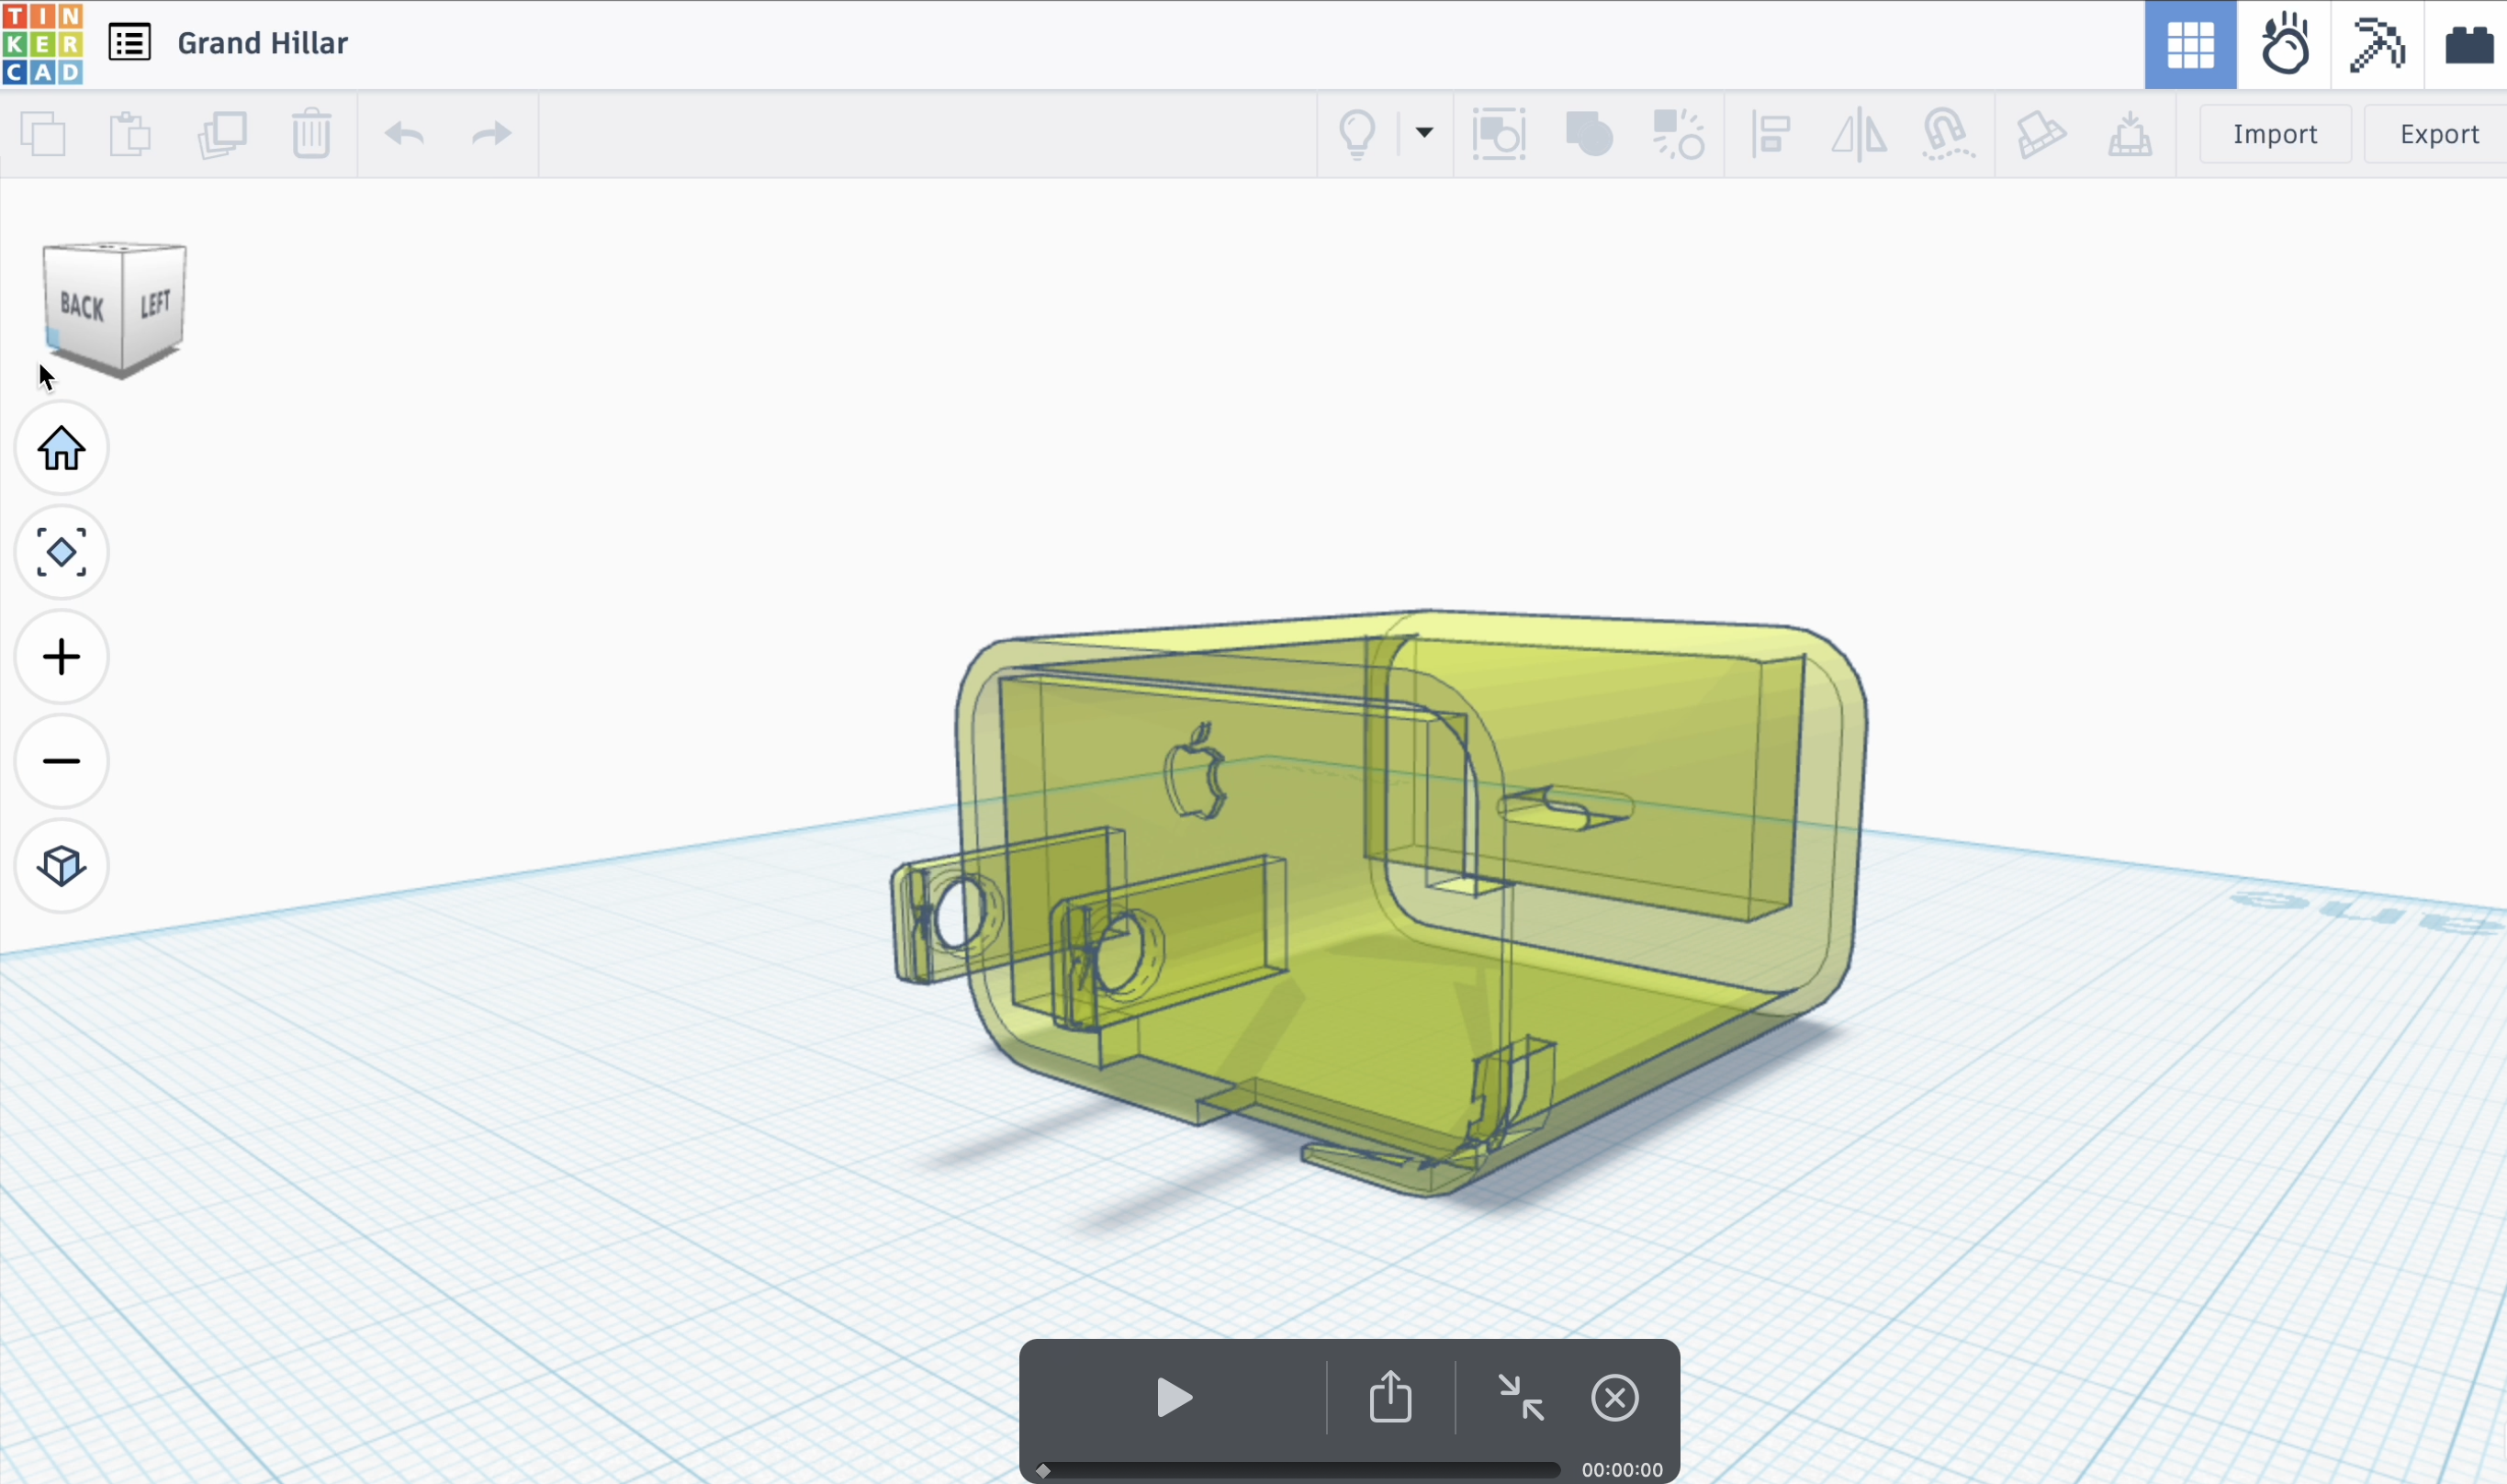Zoom out with minus button
The height and width of the screenshot is (1484, 2507).
pos(61,761)
